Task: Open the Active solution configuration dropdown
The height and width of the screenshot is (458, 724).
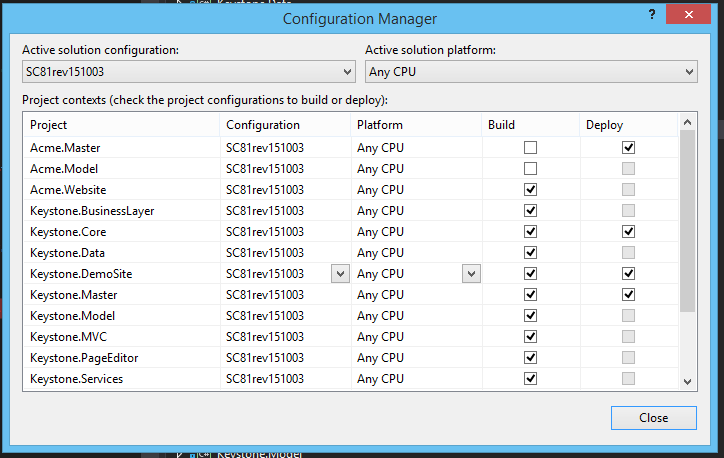Action: [188, 72]
